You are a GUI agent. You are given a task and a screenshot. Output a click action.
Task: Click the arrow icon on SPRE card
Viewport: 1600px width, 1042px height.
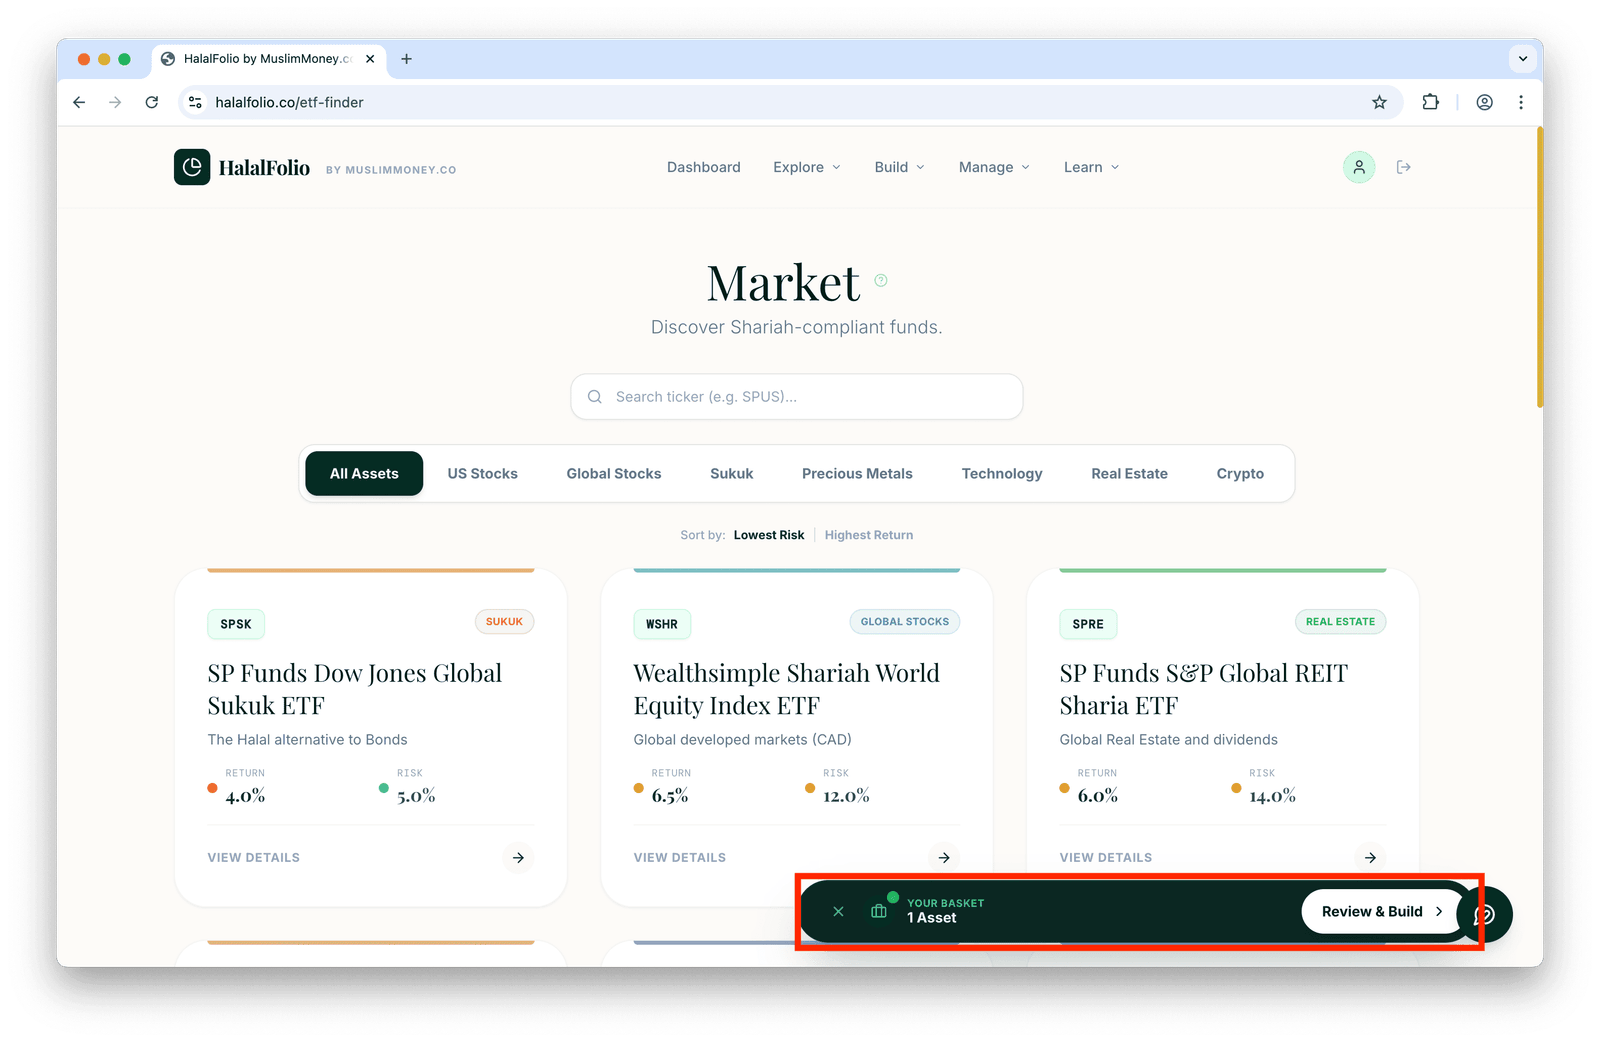click(1370, 858)
